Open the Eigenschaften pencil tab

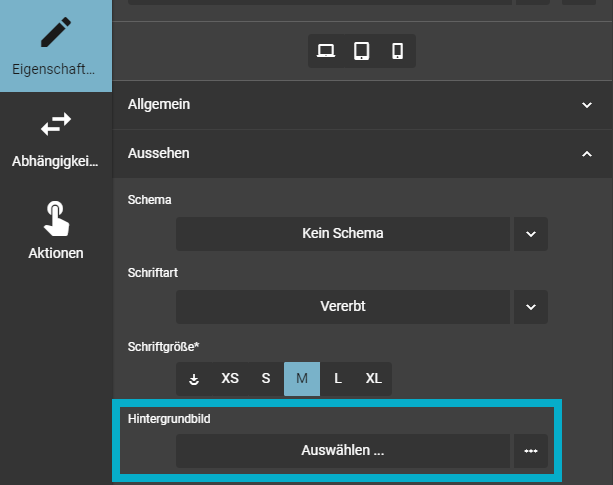pyautogui.click(x=56, y=46)
